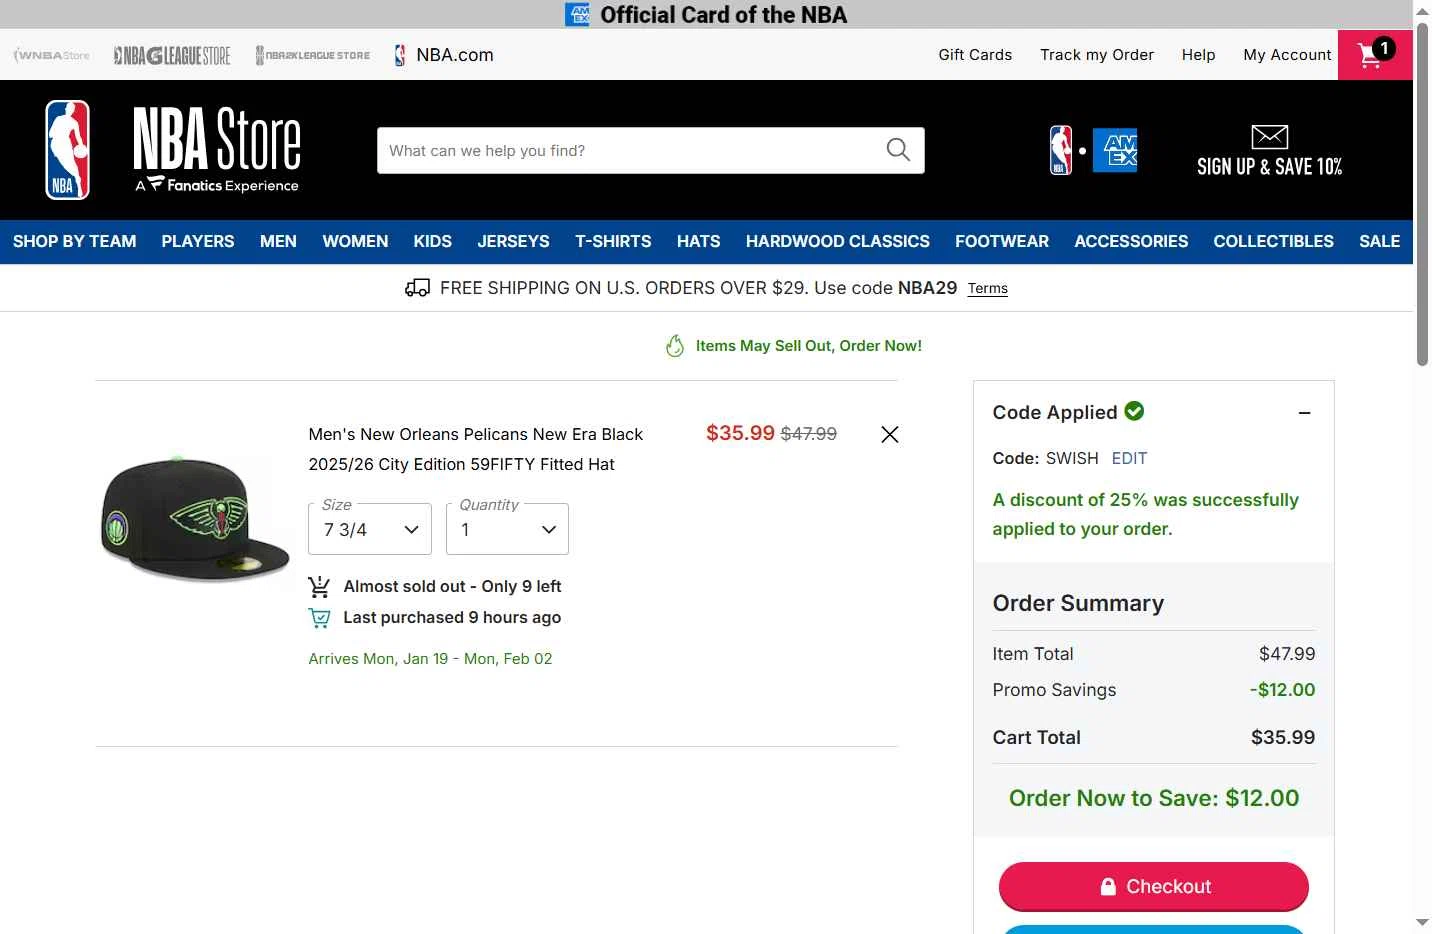The height and width of the screenshot is (934, 1432).
Task: Visit the NBA G League Store logo
Action: point(172,55)
